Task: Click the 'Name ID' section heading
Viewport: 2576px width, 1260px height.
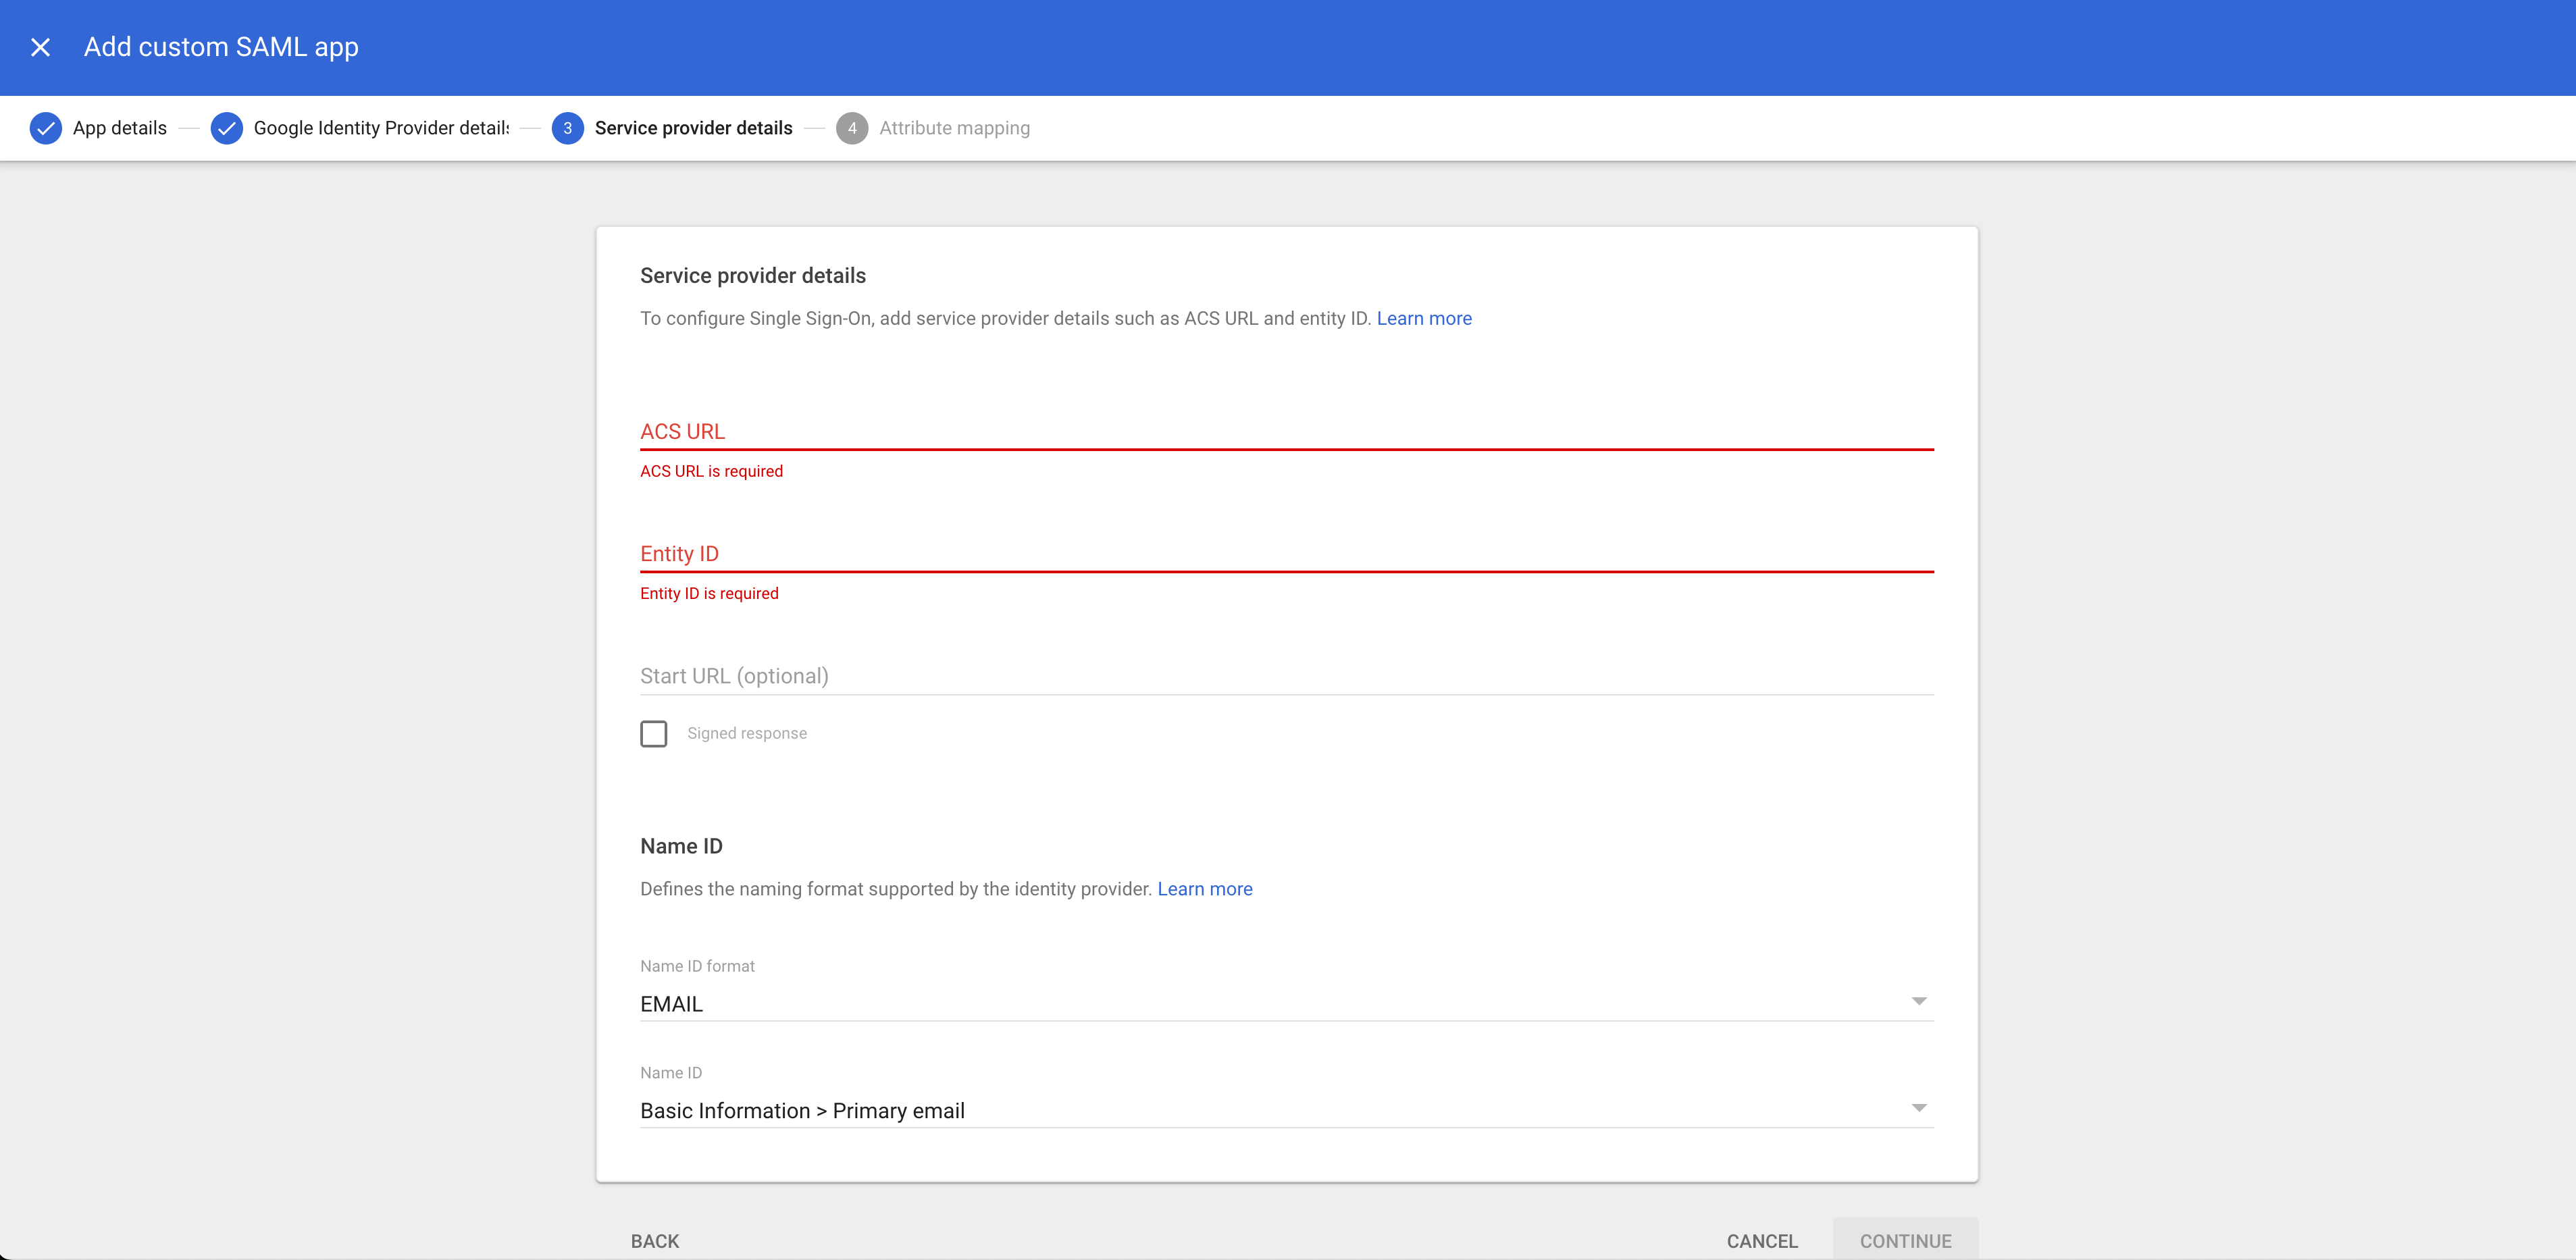Action: tap(681, 846)
